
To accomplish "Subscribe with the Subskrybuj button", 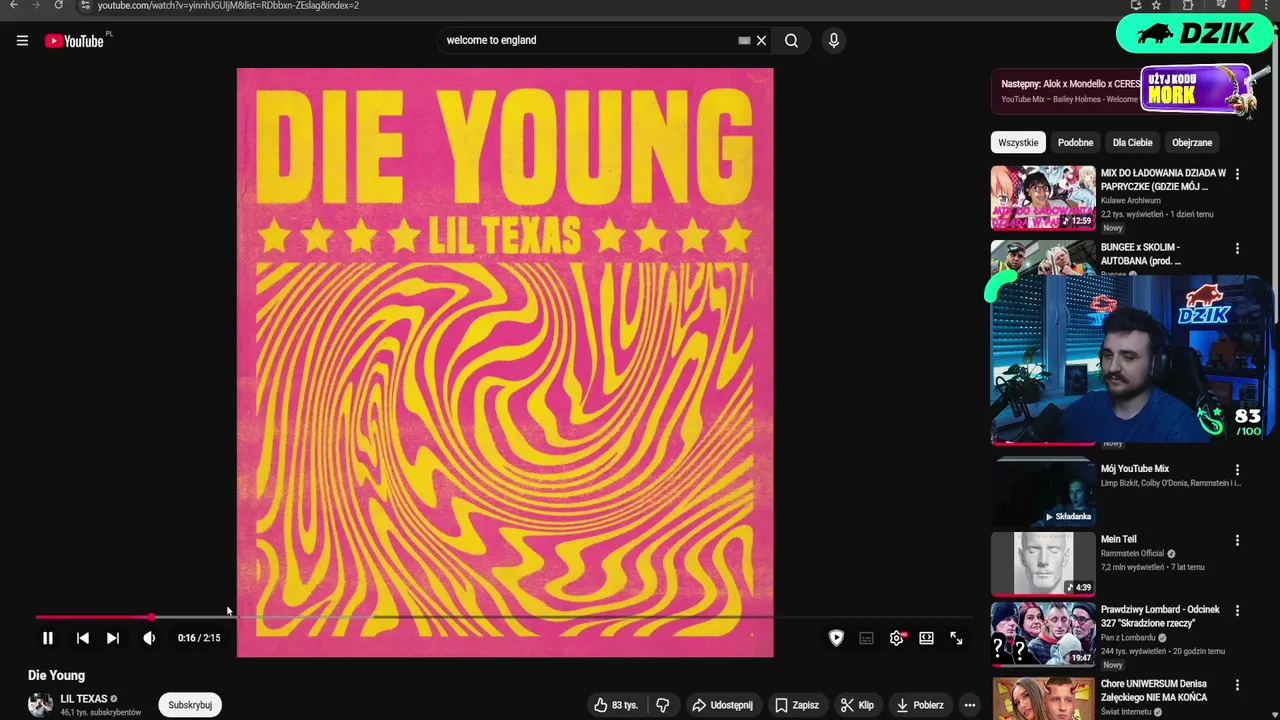I will coord(190,705).
